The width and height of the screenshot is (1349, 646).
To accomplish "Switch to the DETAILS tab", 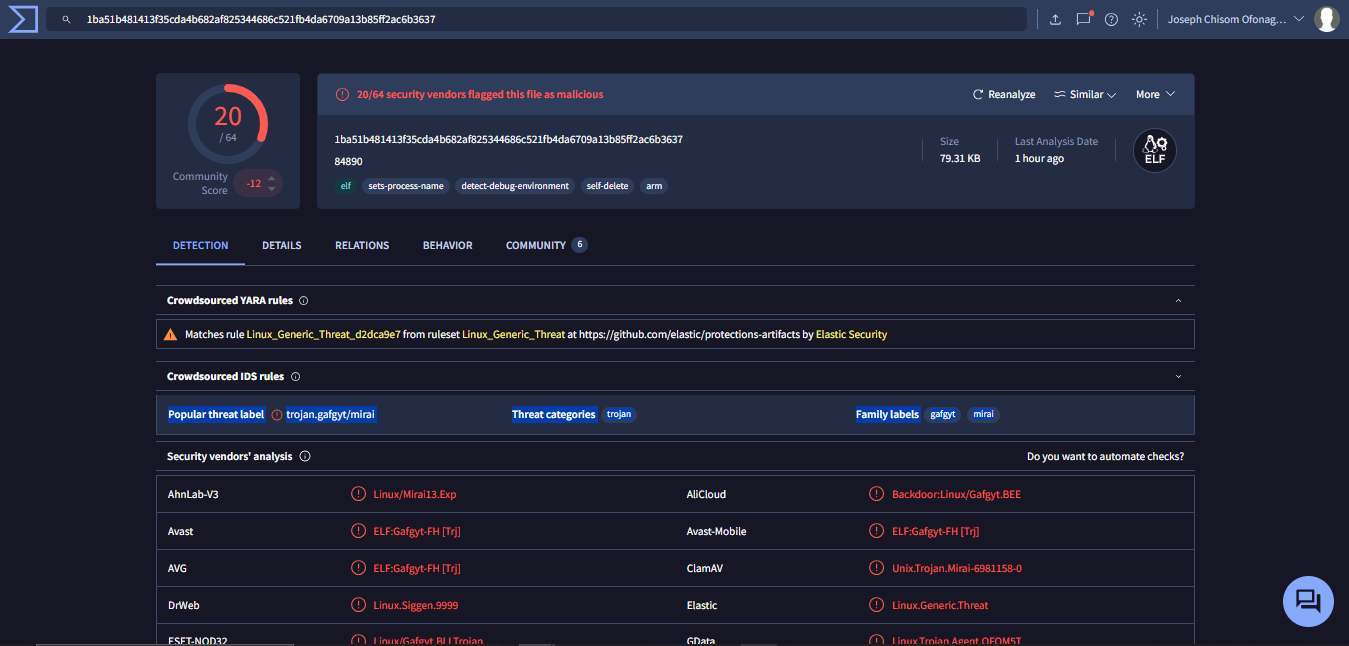I will click(282, 245).
